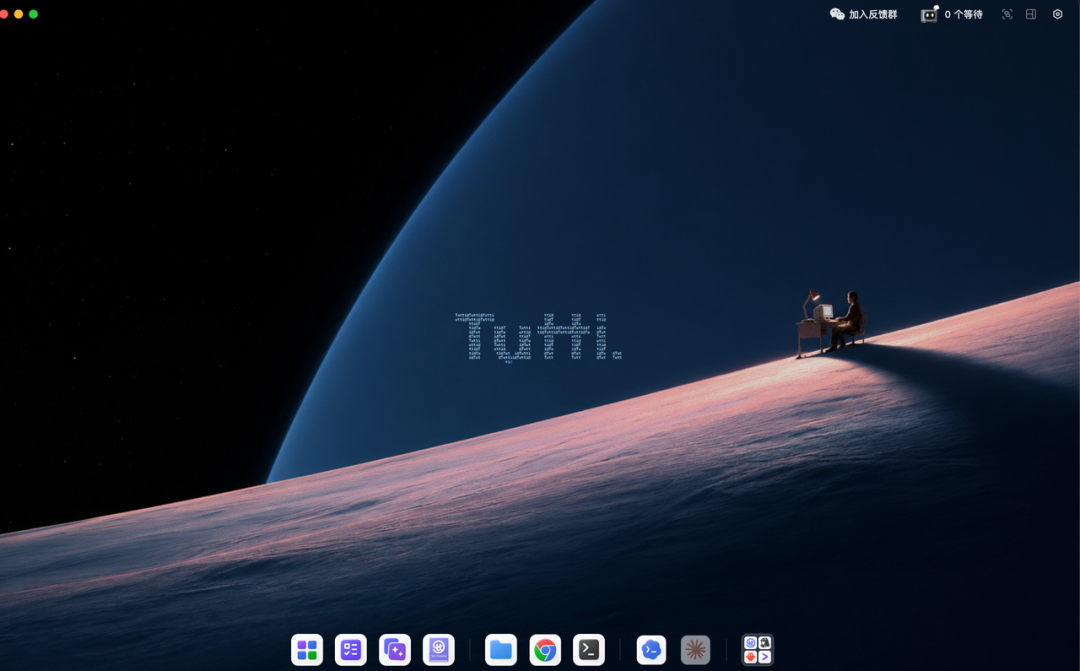Open settings via the hexagon gear icon
The width and height of the screenshot is (1080, 671).
coord(1057,14)
